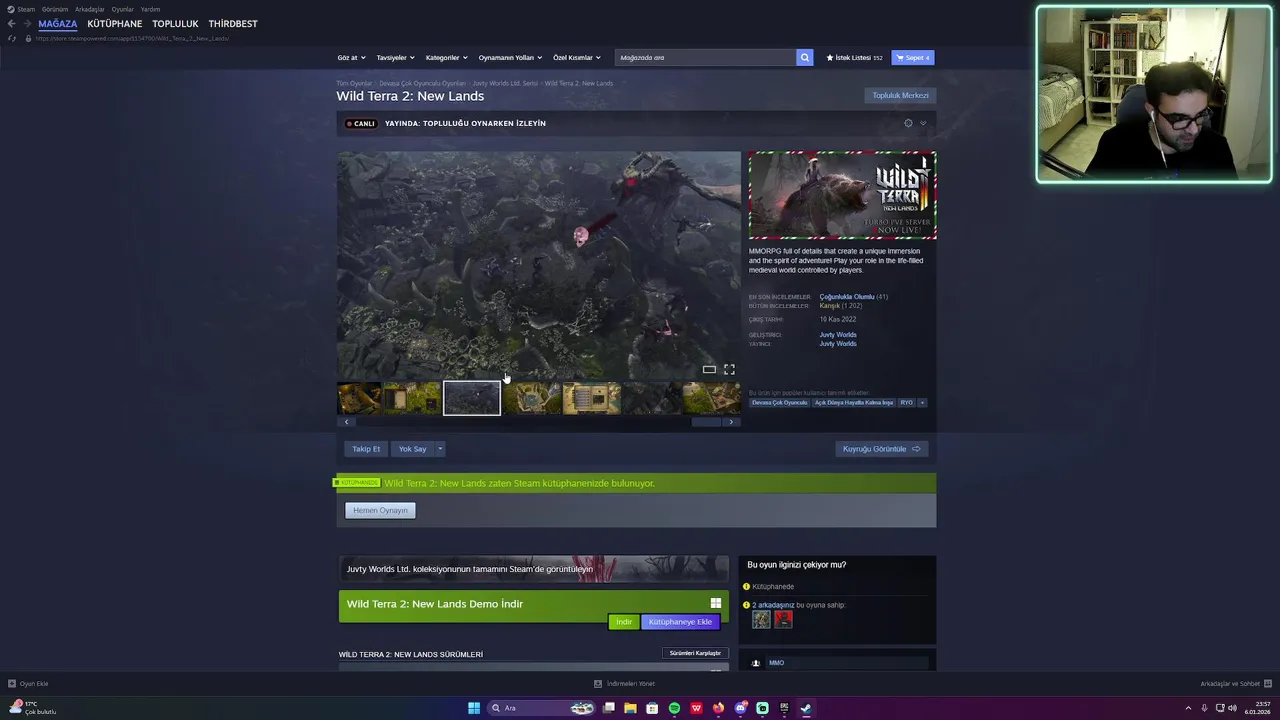Image resolution: width=1280 pixels, height=720 pixels.
Task: Click the forward navigation arrow
Action: (27, 24)
